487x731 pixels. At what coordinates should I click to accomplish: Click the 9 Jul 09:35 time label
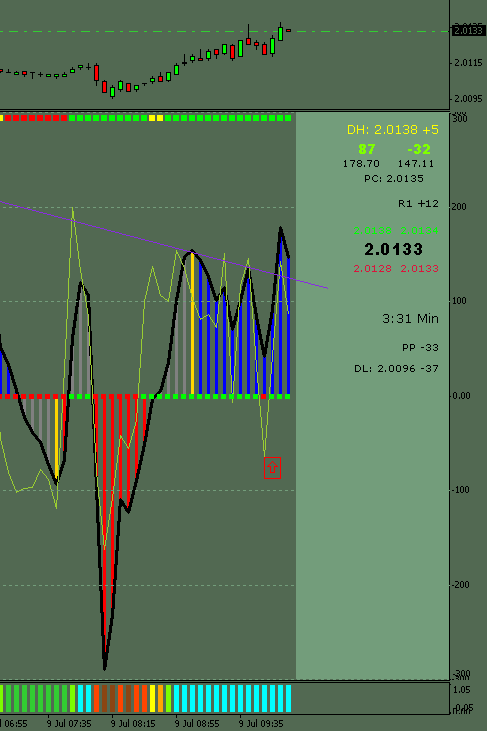tap(261, 724)
